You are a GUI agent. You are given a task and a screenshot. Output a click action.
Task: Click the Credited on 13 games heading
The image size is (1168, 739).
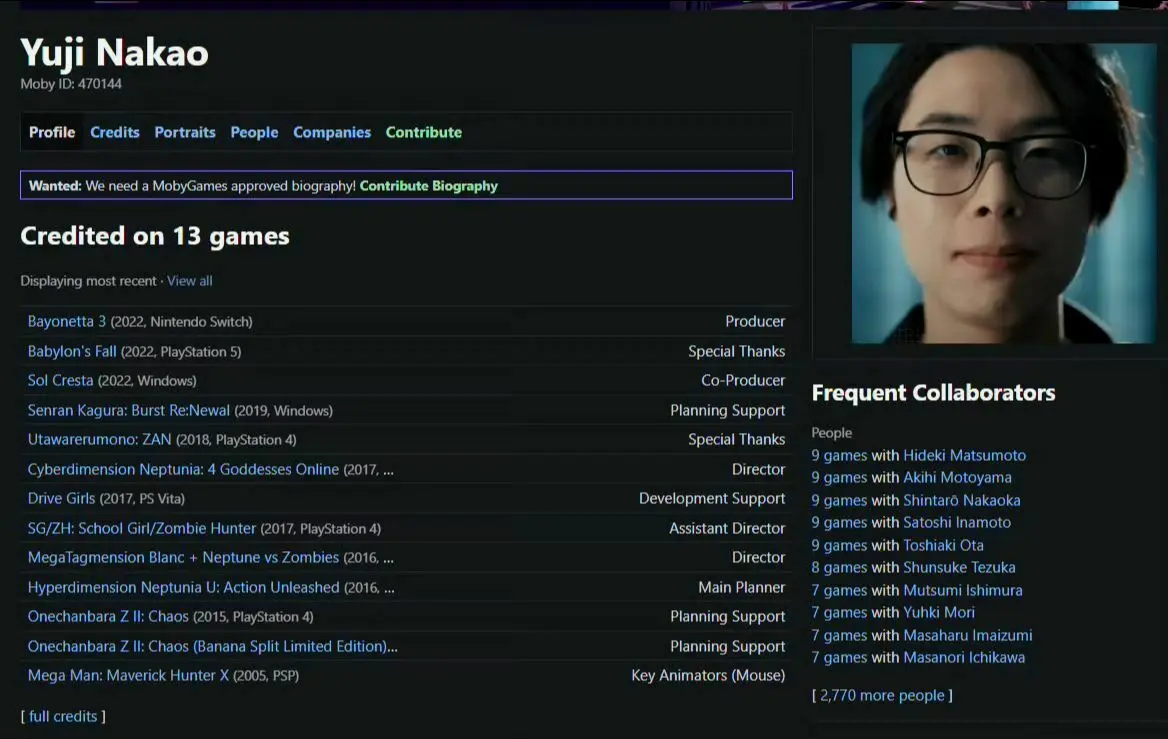(x=155, y=236)
